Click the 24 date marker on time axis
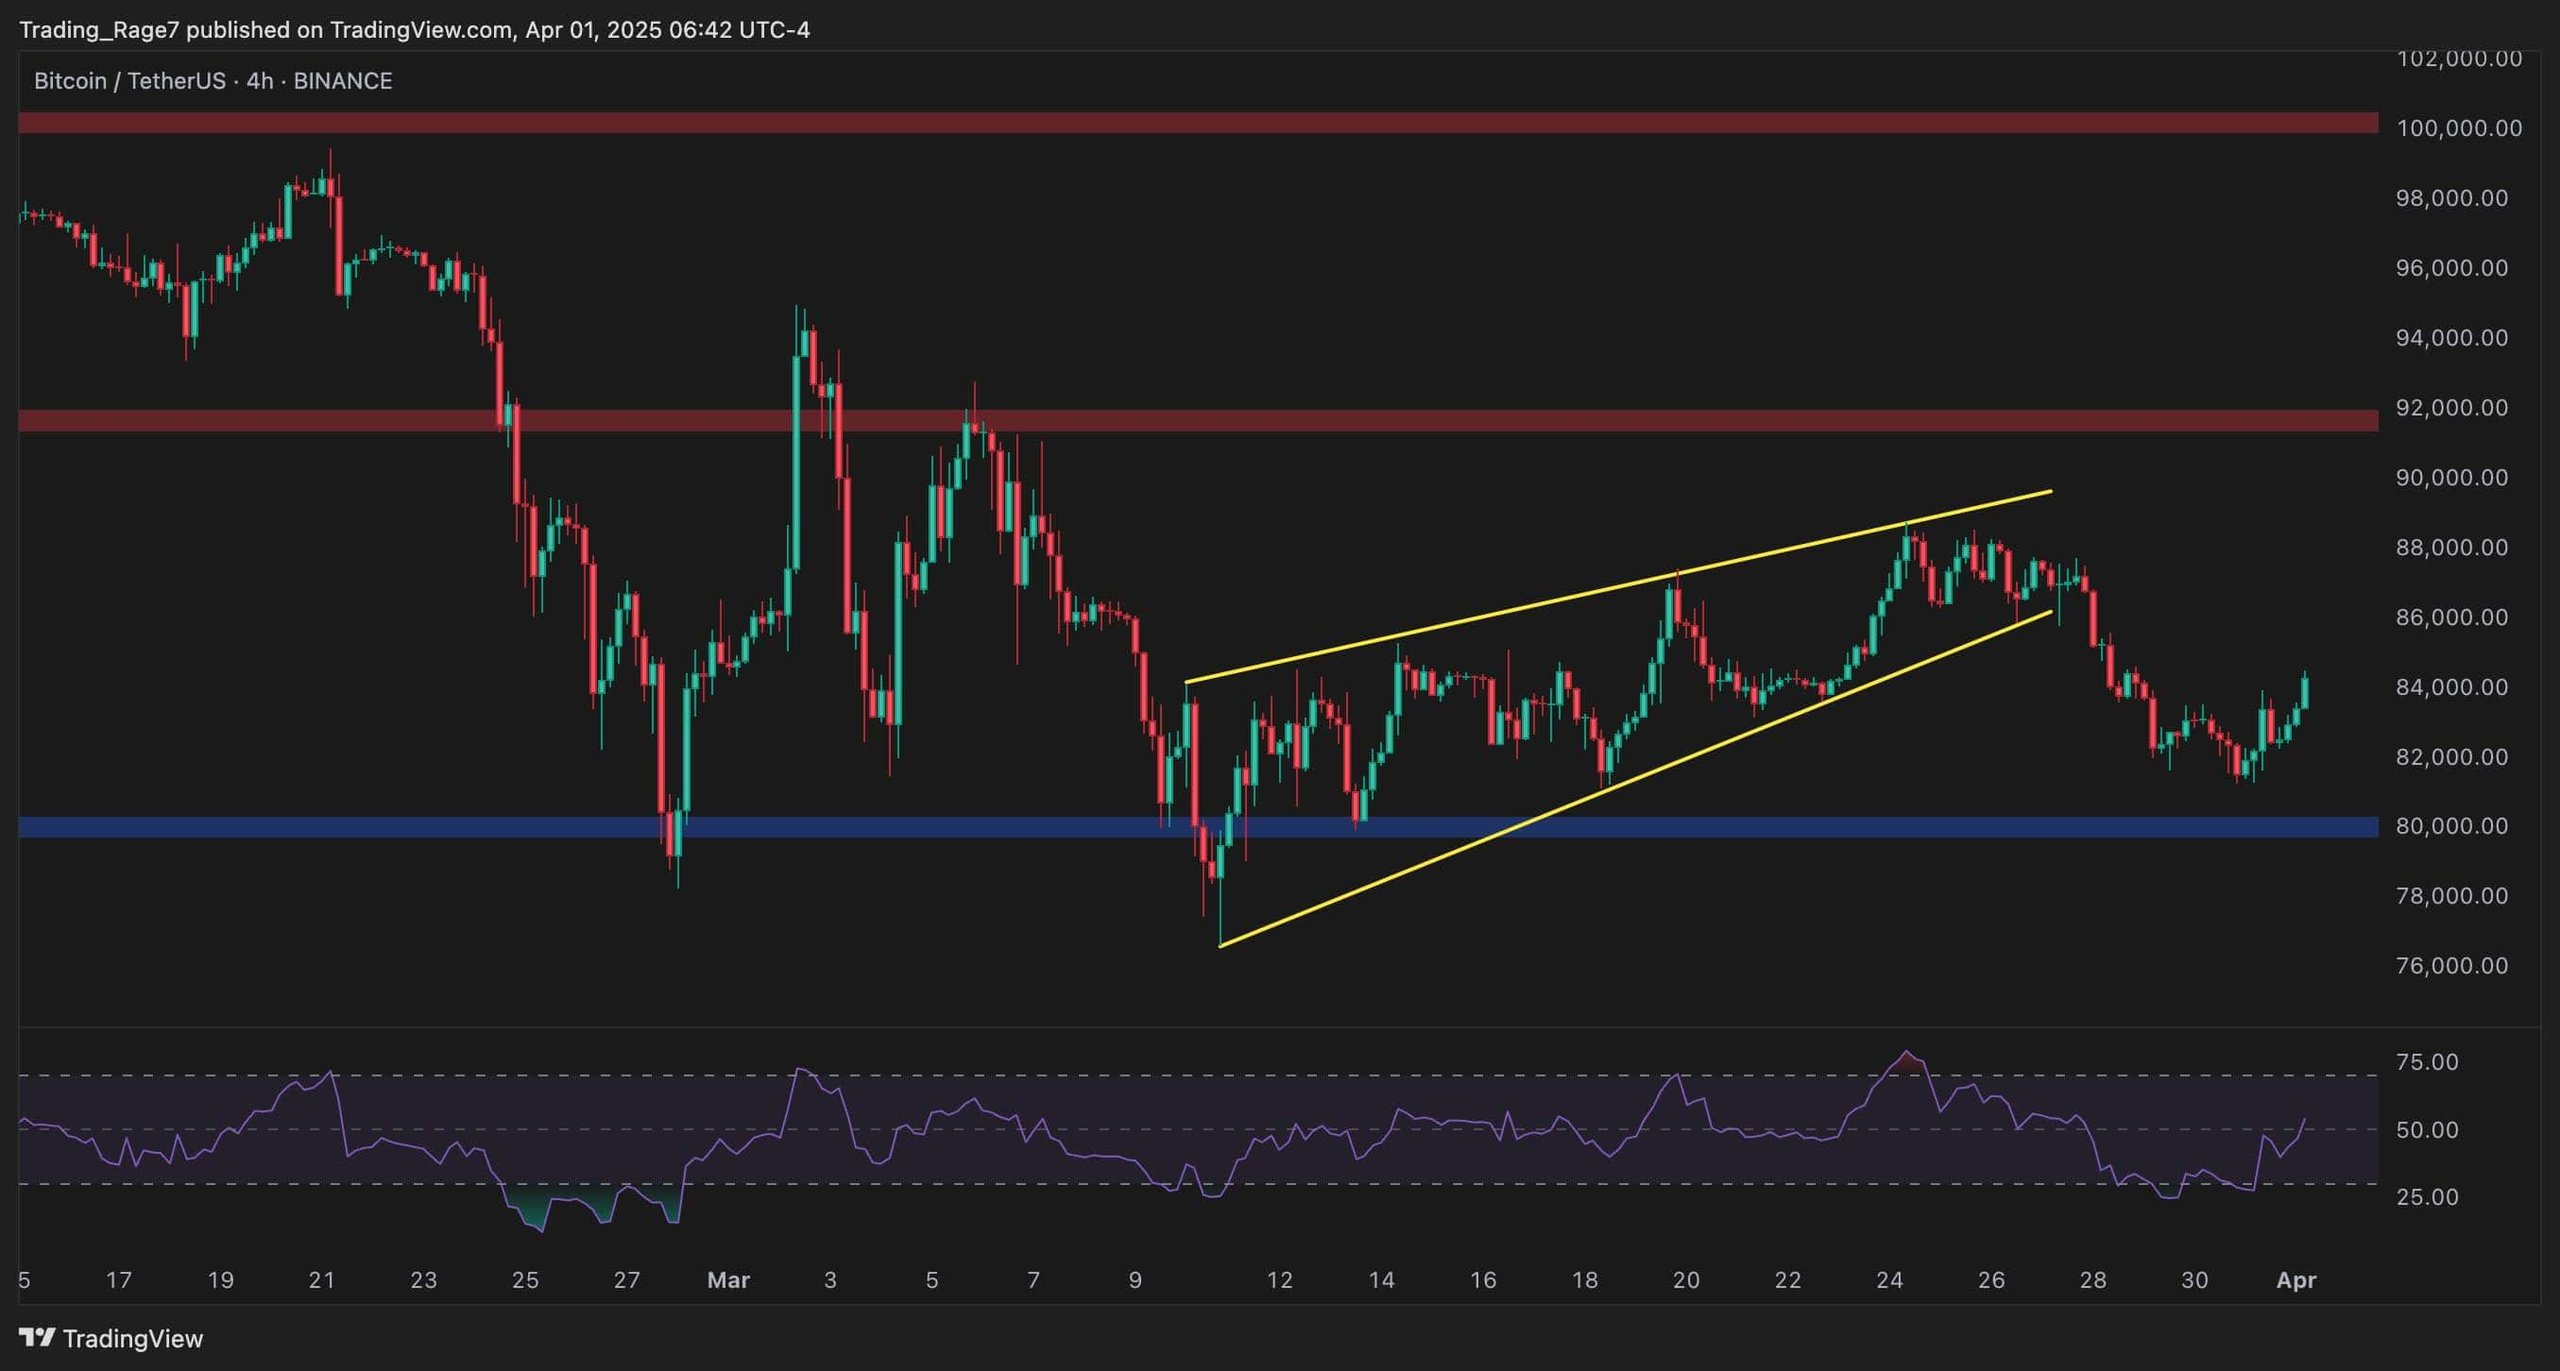 click(1889, 1280)
